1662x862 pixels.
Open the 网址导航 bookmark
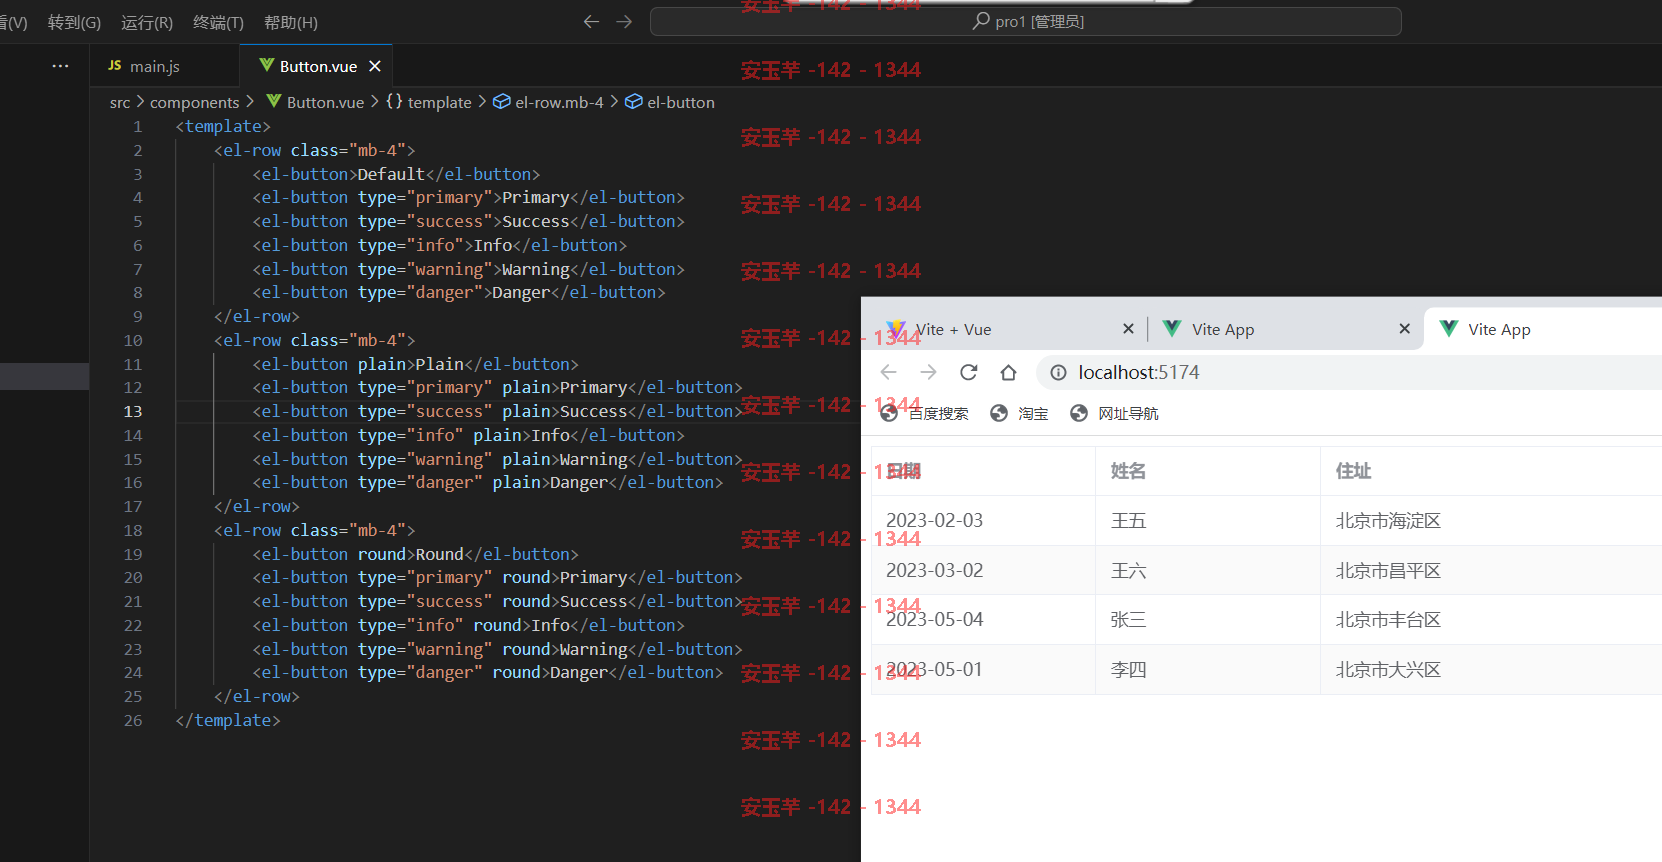tap(1114, 413)
